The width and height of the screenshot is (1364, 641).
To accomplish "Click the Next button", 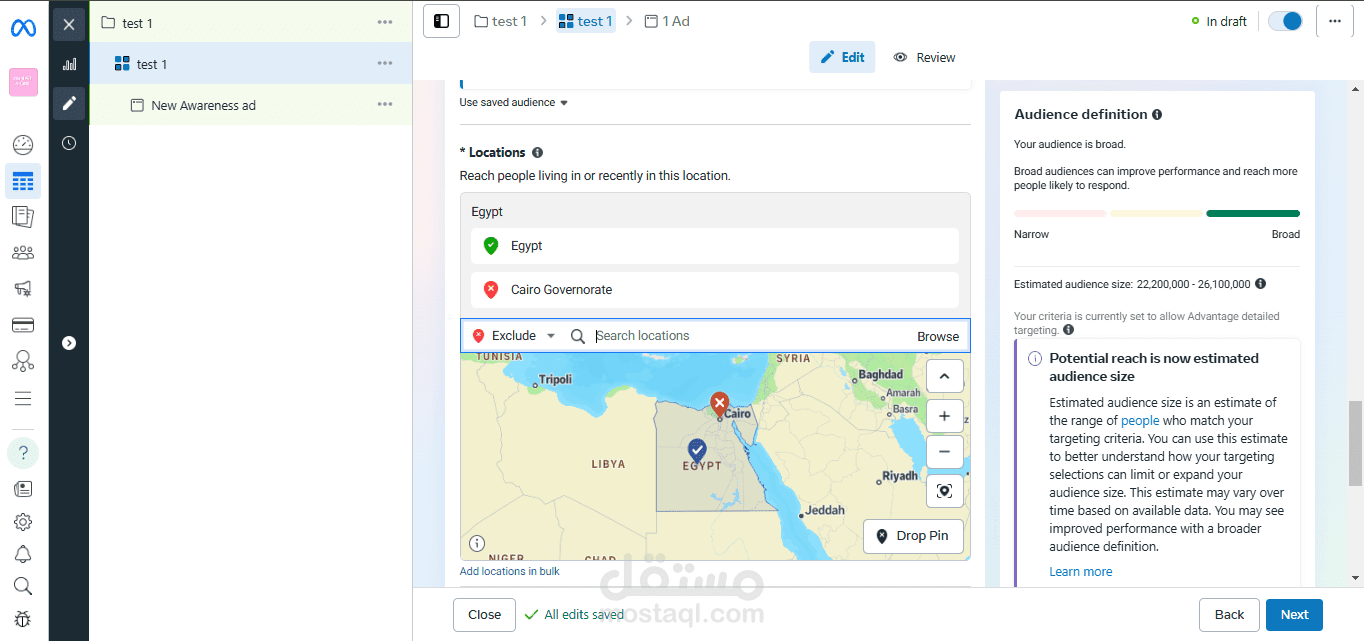I will pyautogui.click(x=1294, y=615).
